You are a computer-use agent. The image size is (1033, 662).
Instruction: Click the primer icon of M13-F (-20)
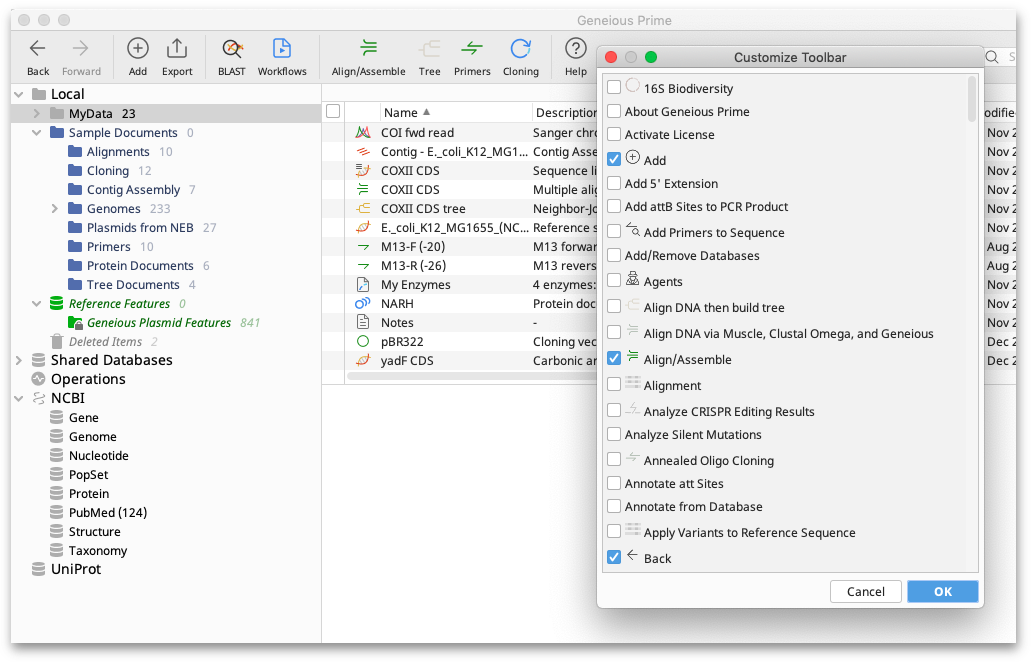tap(362, 247)
